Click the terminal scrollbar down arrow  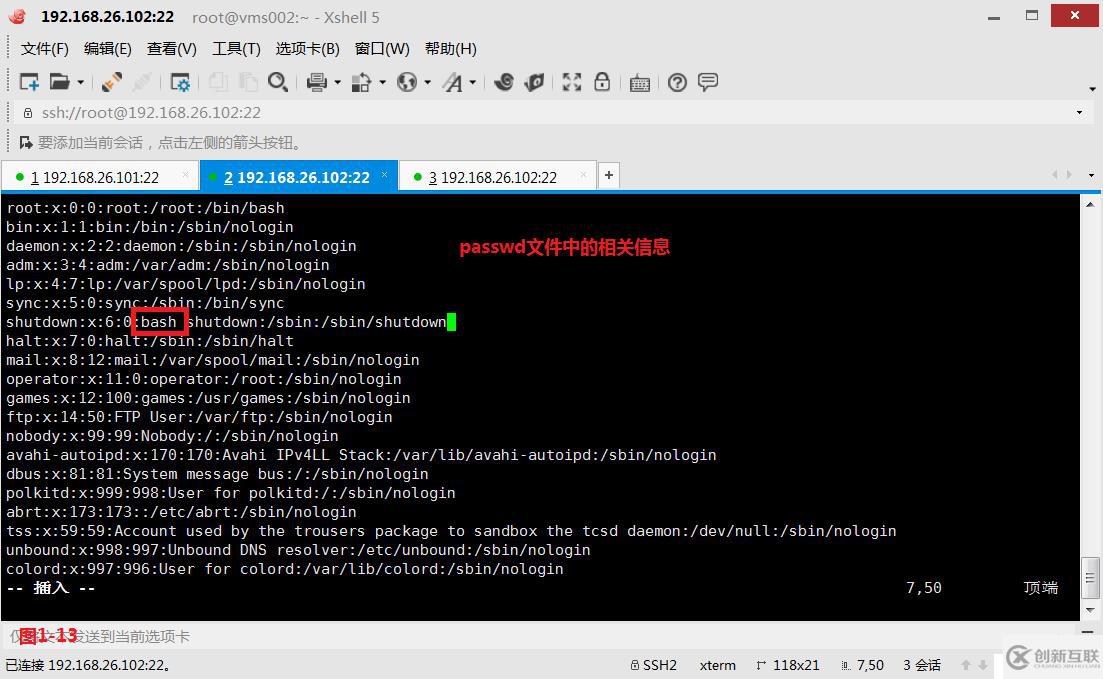coord(1090,610)
